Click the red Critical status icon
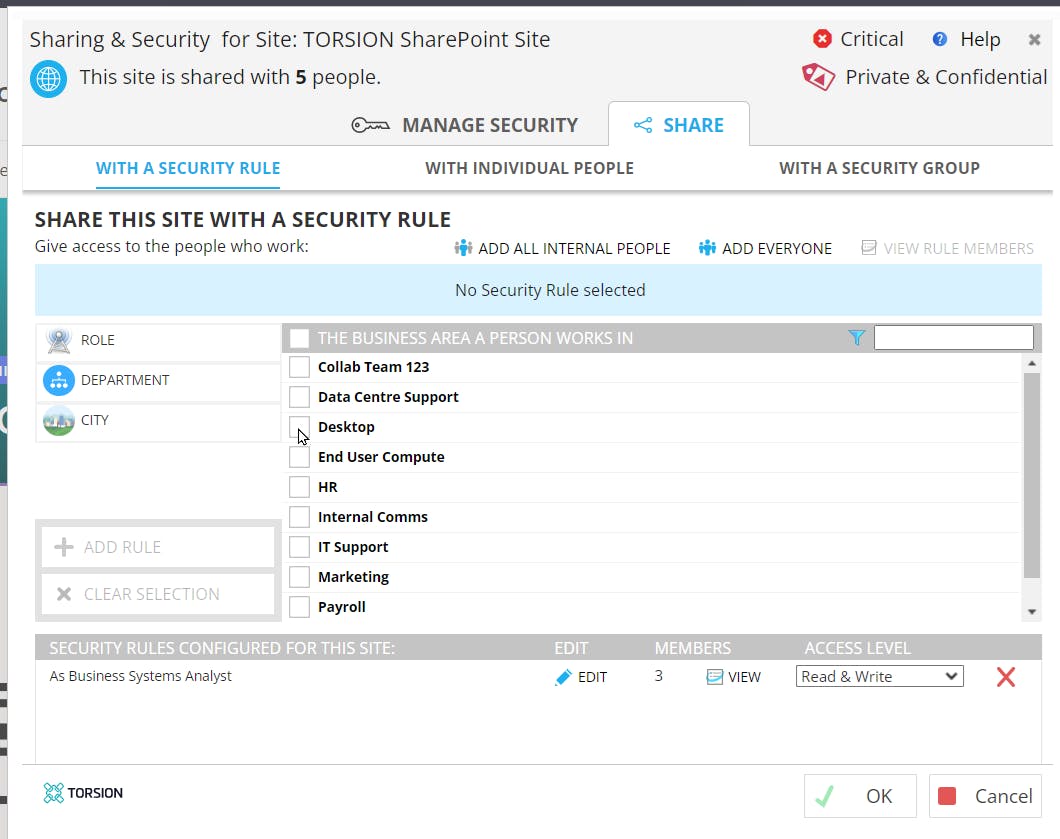Screen dimensions: 1060x839 (x=822, y=39)
